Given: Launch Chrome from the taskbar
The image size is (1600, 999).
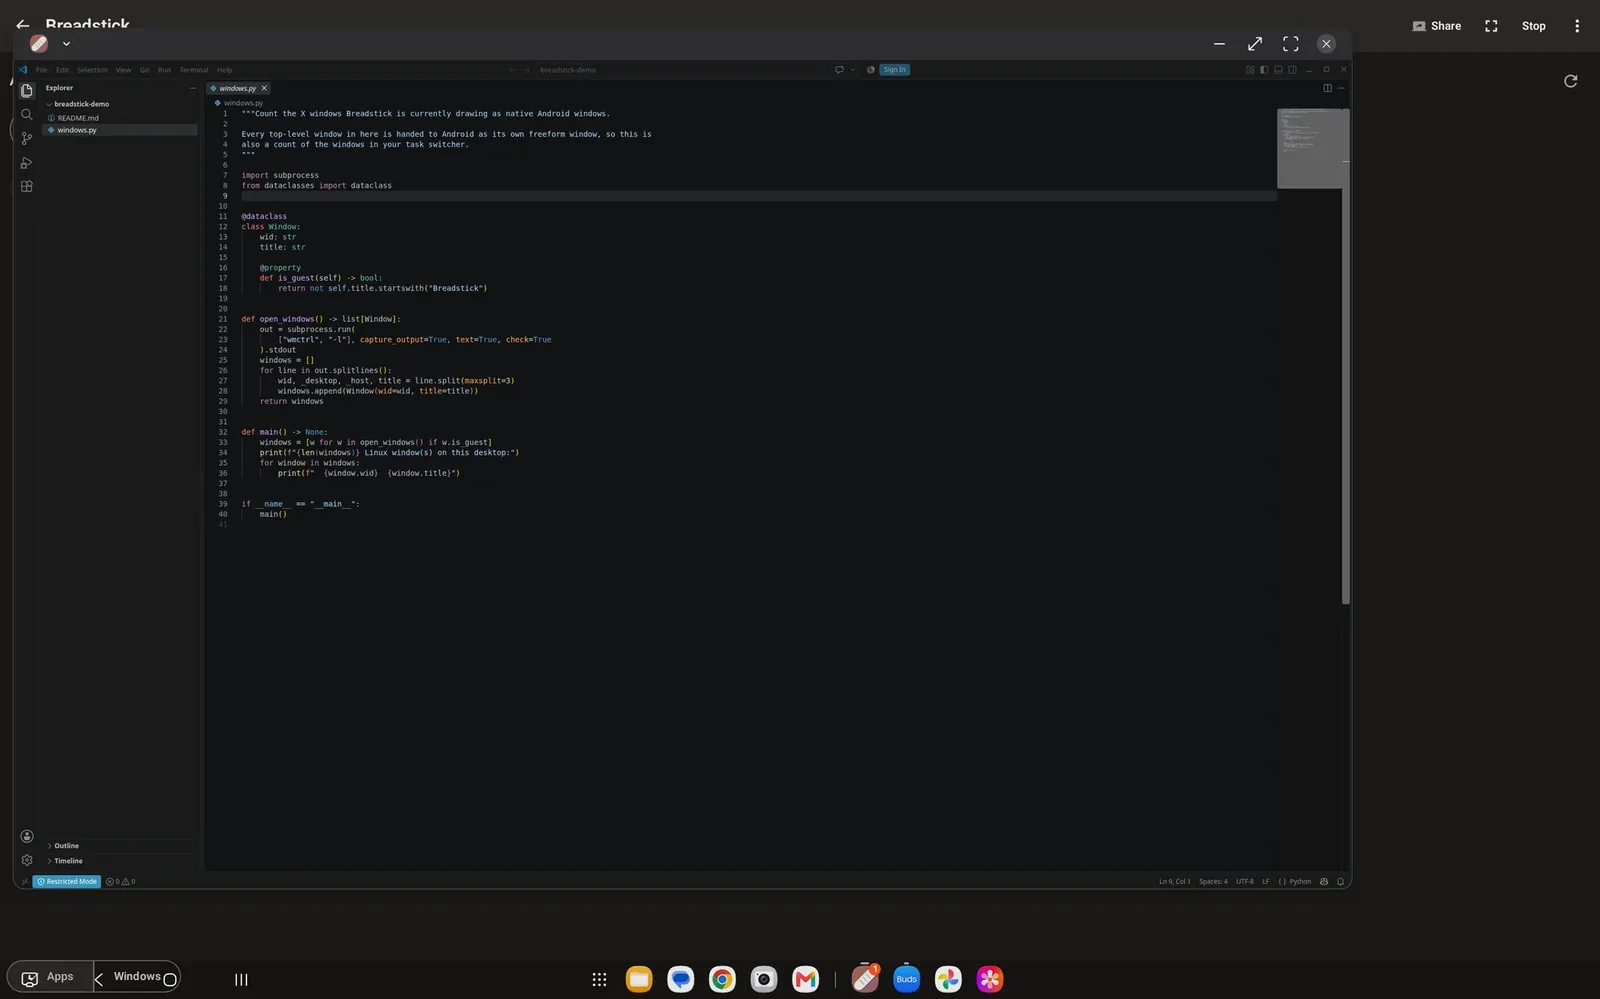Looking at the screenshot, I should click(x=722, y=979).
